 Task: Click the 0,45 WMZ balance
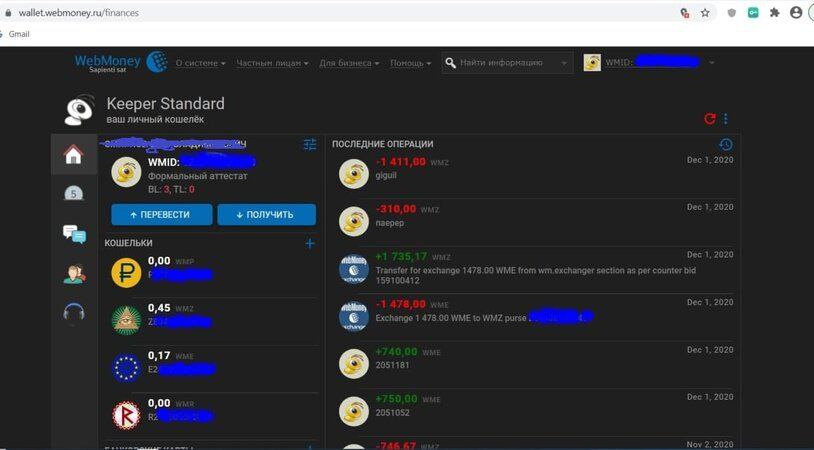click(x=170, y=308)
